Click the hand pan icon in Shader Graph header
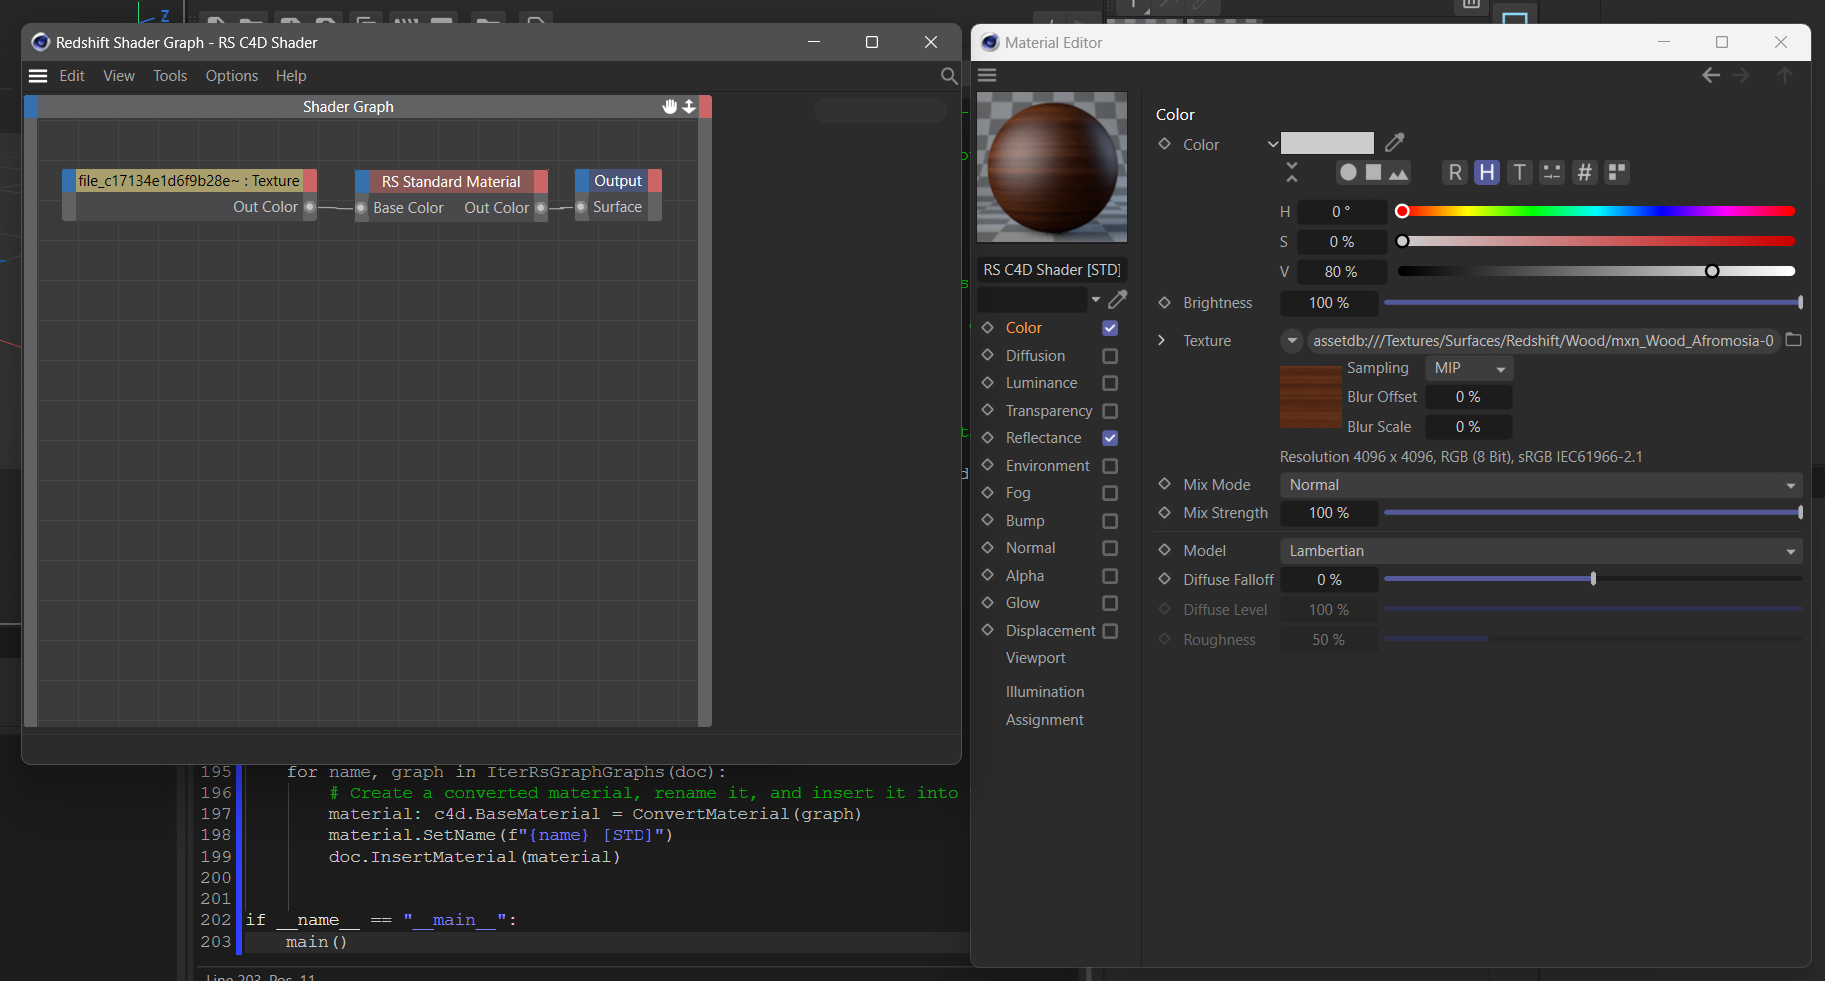1825x981 pixels. point(670,106)
